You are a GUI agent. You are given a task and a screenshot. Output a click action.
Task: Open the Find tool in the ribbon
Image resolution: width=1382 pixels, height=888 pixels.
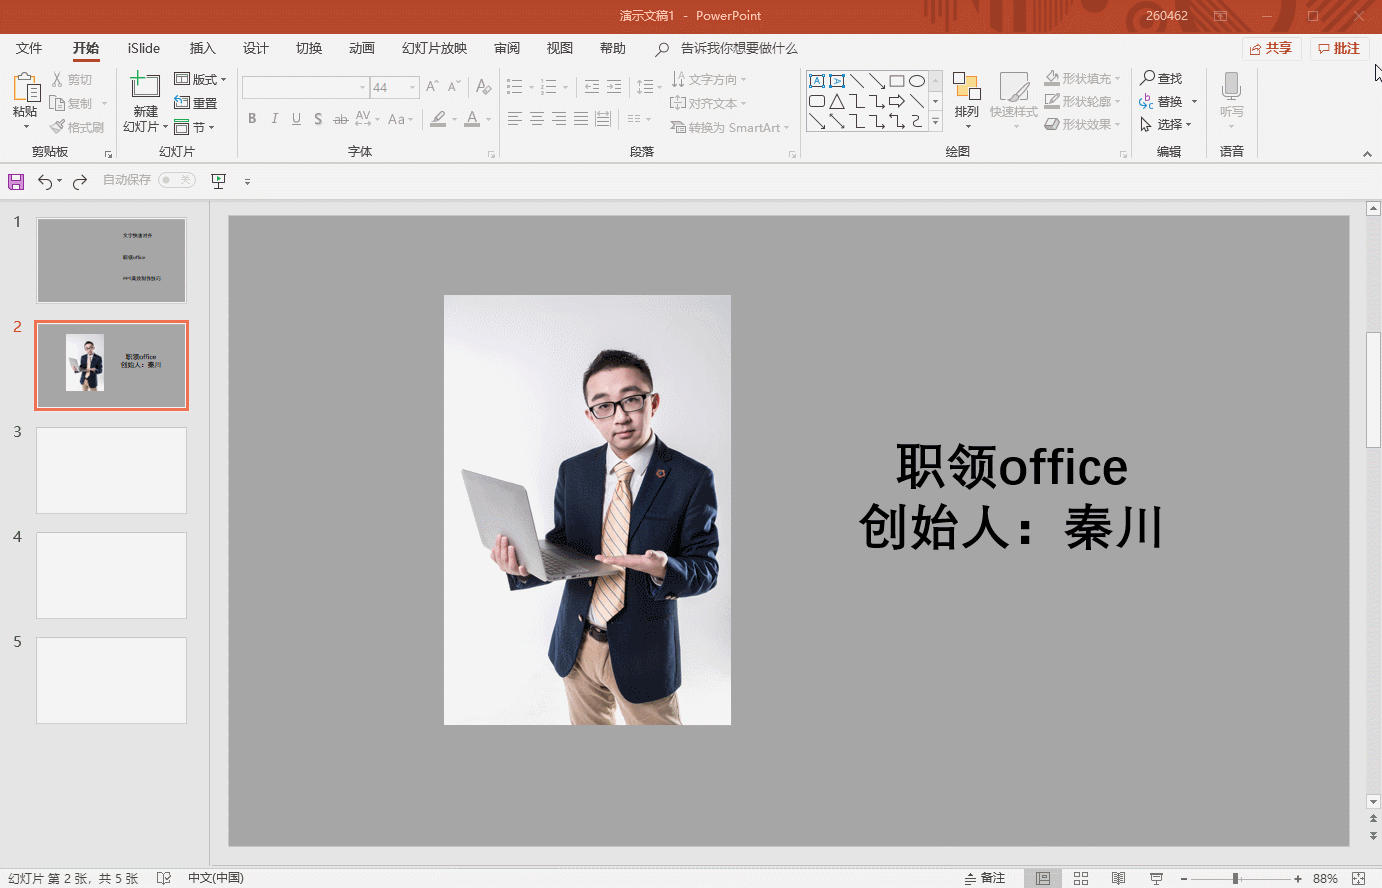[x=1163, y=78]
